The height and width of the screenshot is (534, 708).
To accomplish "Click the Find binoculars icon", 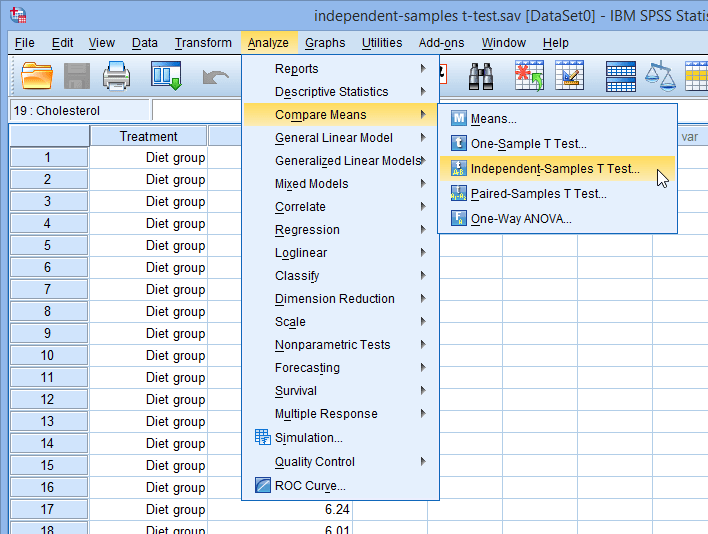I will tap(482, 76).
